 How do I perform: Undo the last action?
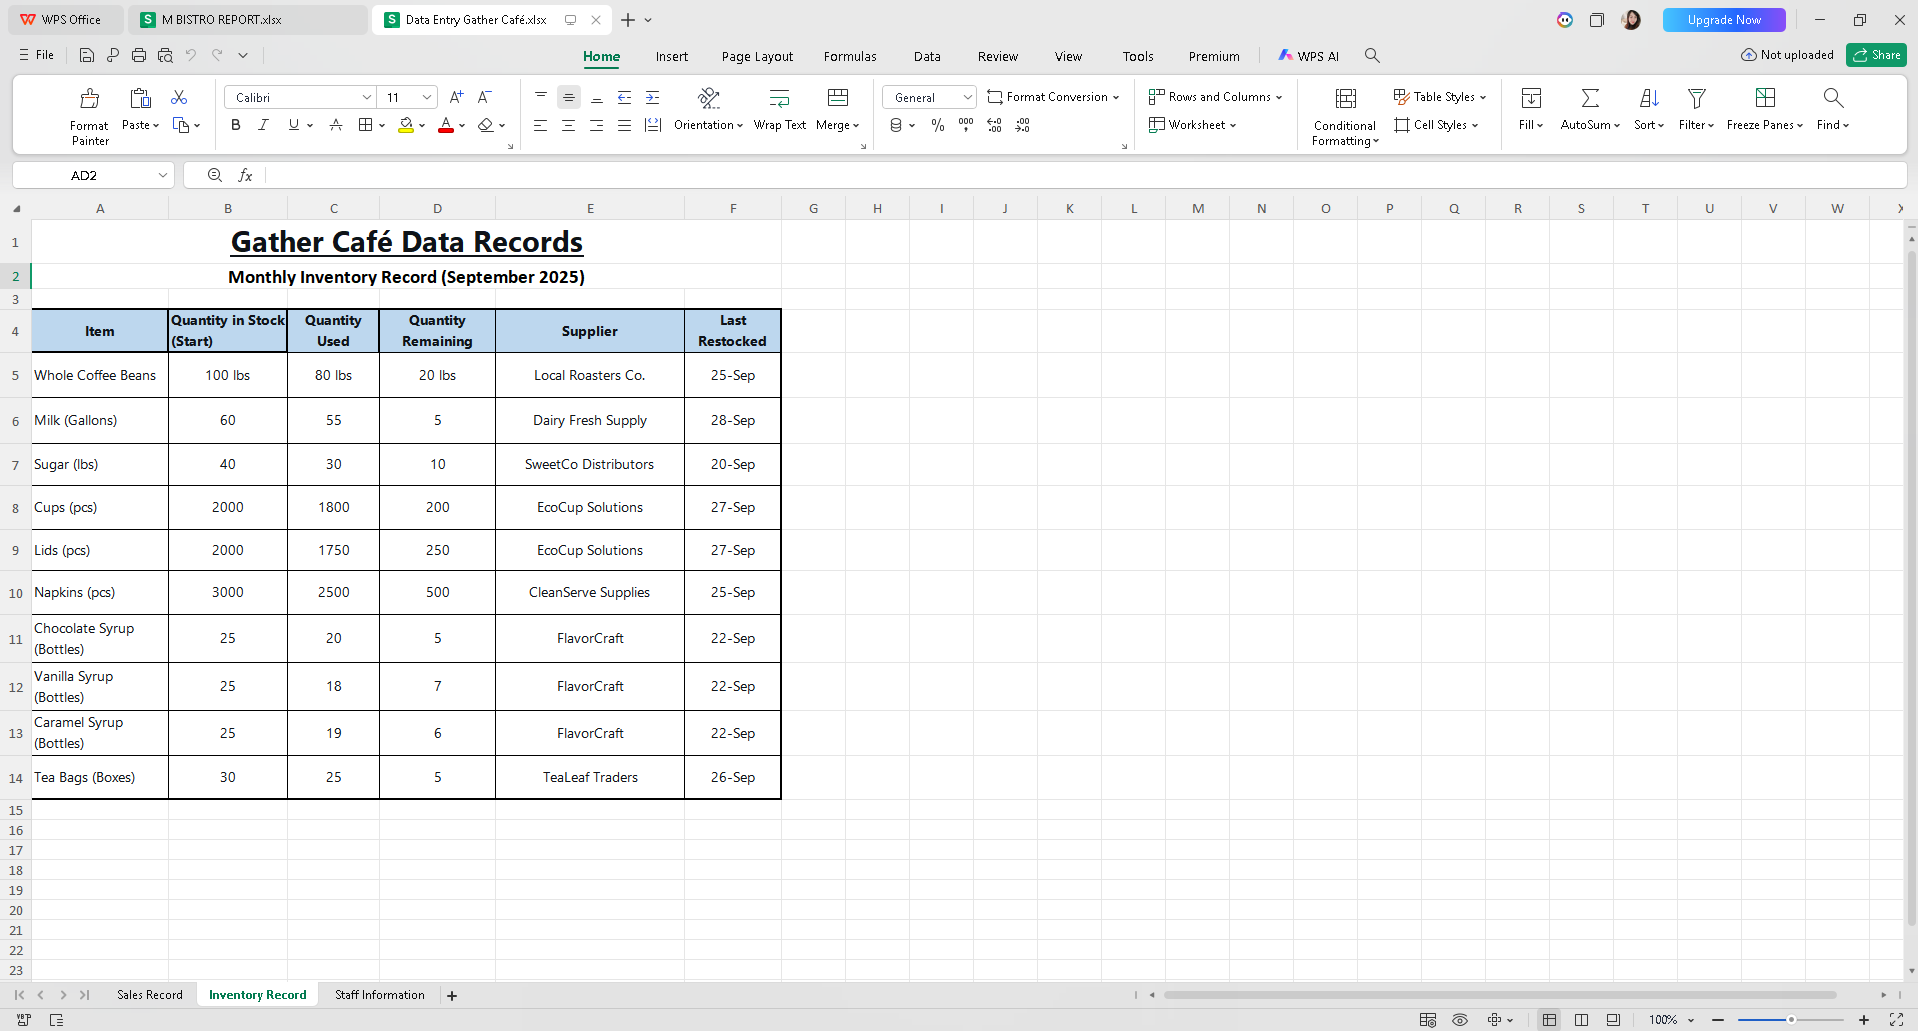[191, 56]
